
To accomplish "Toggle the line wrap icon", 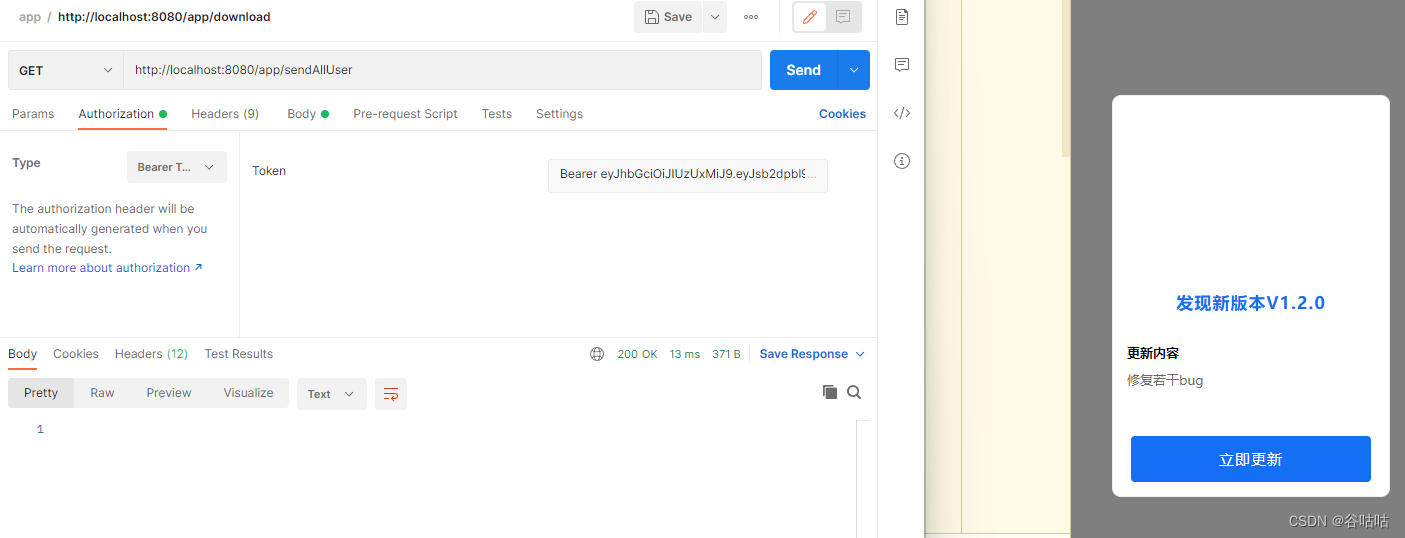I will coord(391,394).
